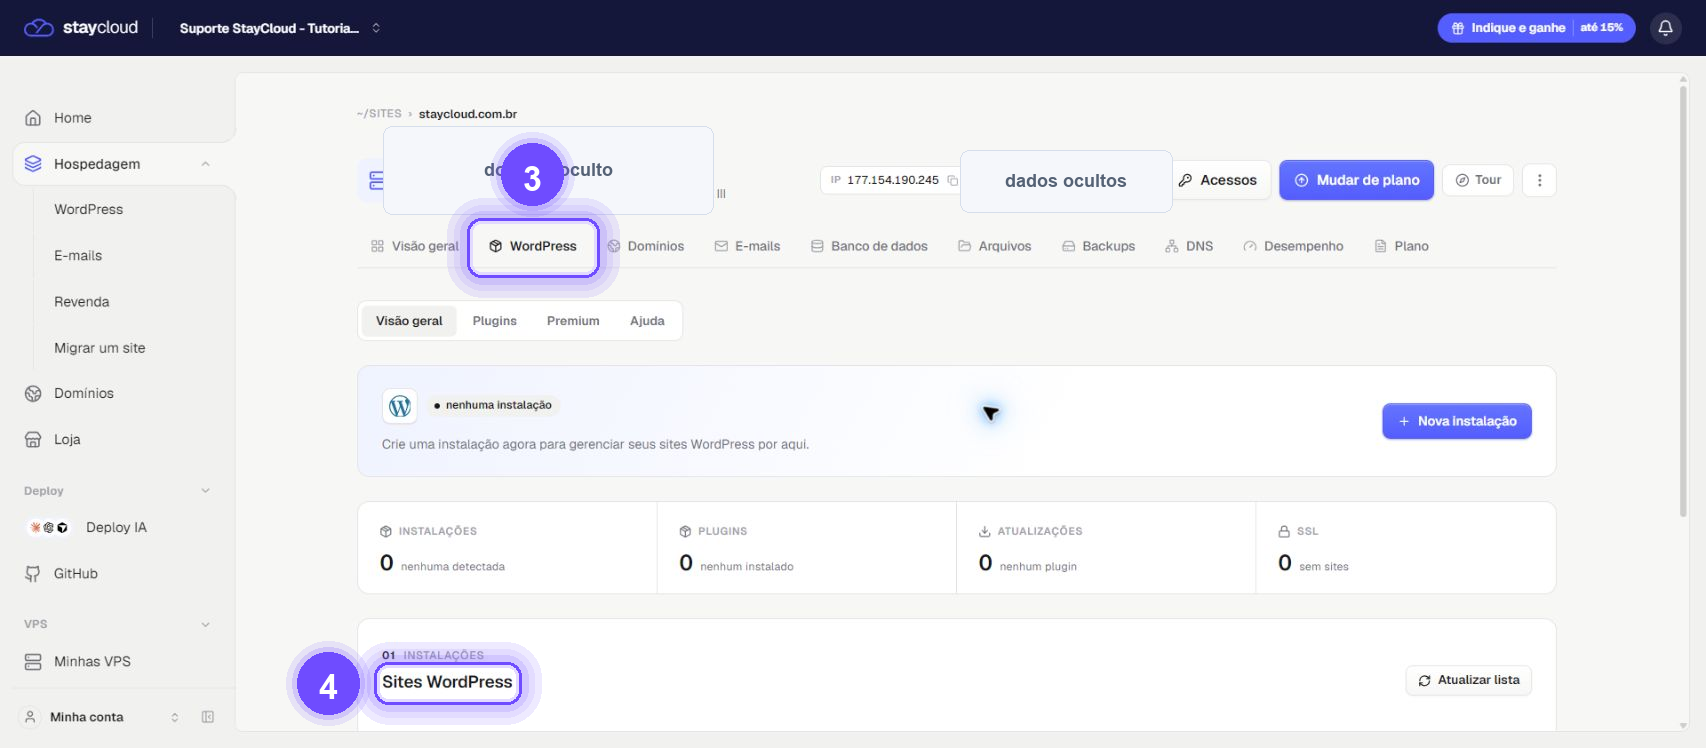Open the Backups tab
The image size is (1706, 748).
pos(1098,246)
